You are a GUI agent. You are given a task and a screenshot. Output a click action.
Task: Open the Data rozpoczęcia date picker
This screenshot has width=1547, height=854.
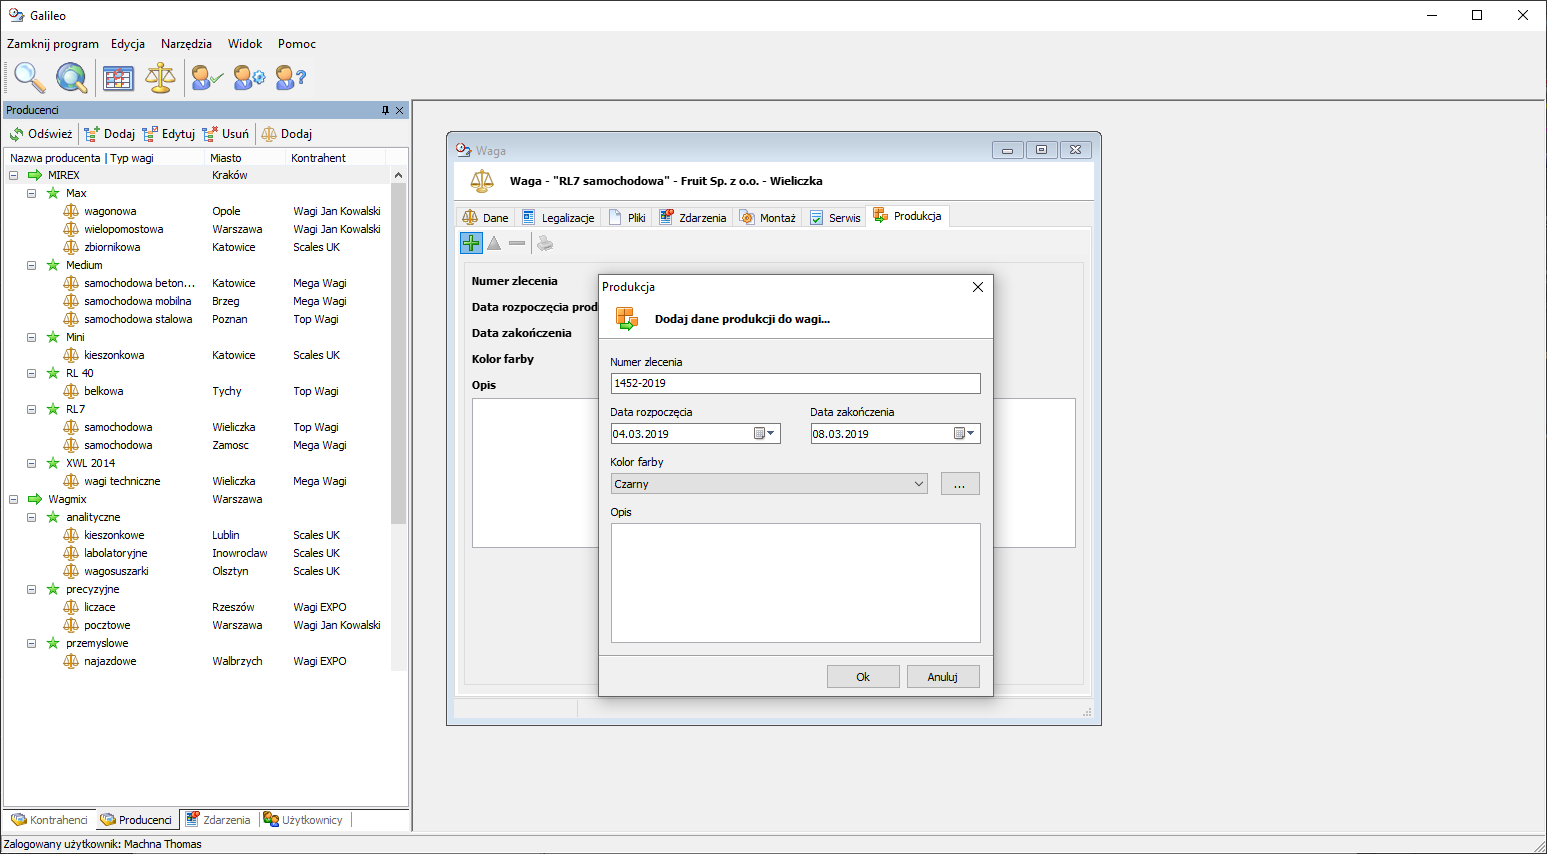(764, 434)
